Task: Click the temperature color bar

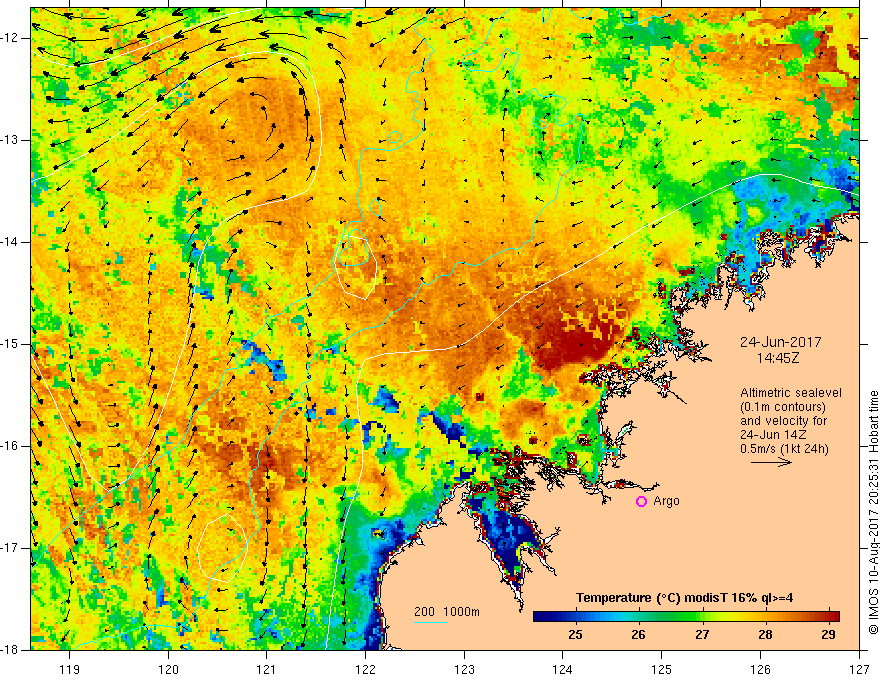Action: point(686,616)
